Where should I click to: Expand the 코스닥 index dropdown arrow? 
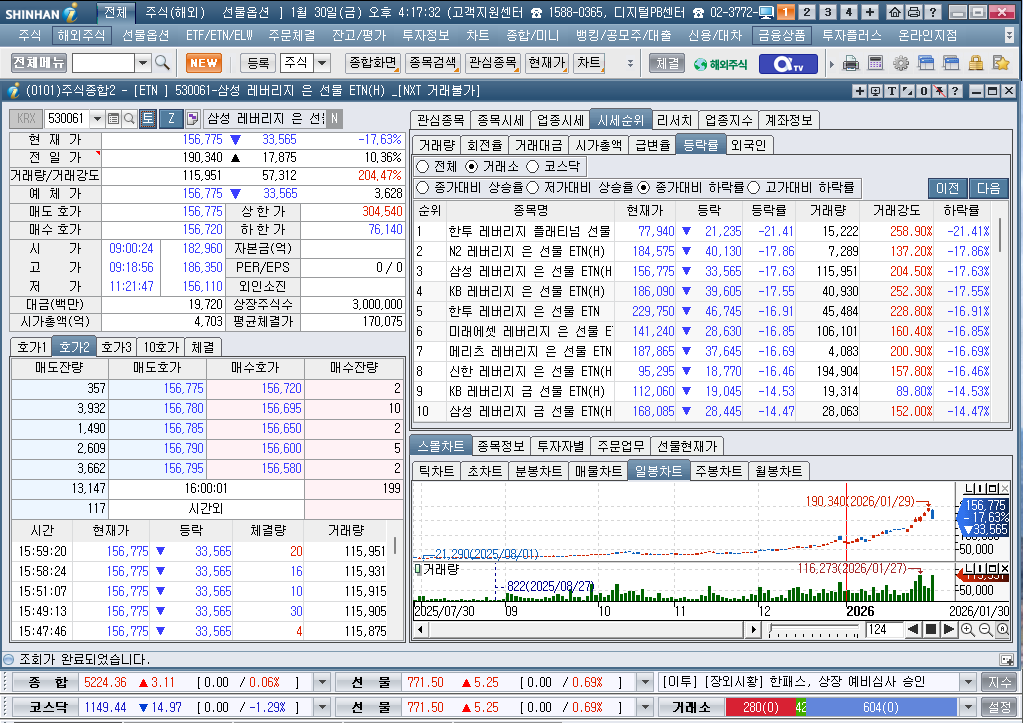pos(322,707)
